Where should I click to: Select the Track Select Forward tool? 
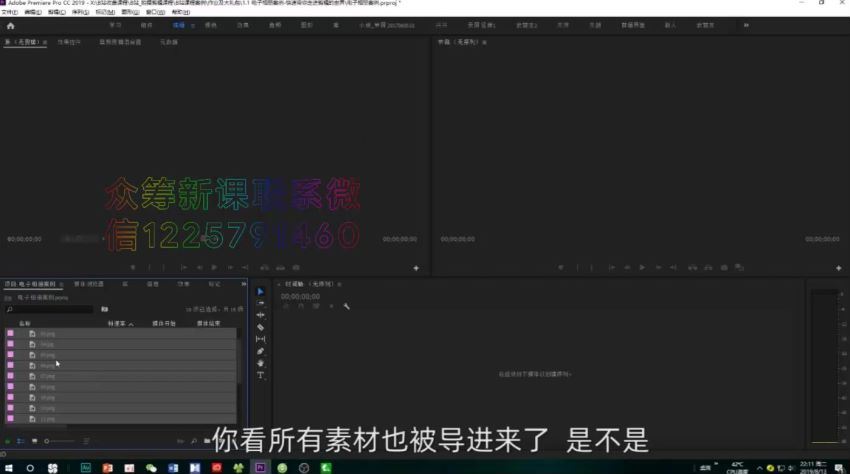tap(261, 303)
